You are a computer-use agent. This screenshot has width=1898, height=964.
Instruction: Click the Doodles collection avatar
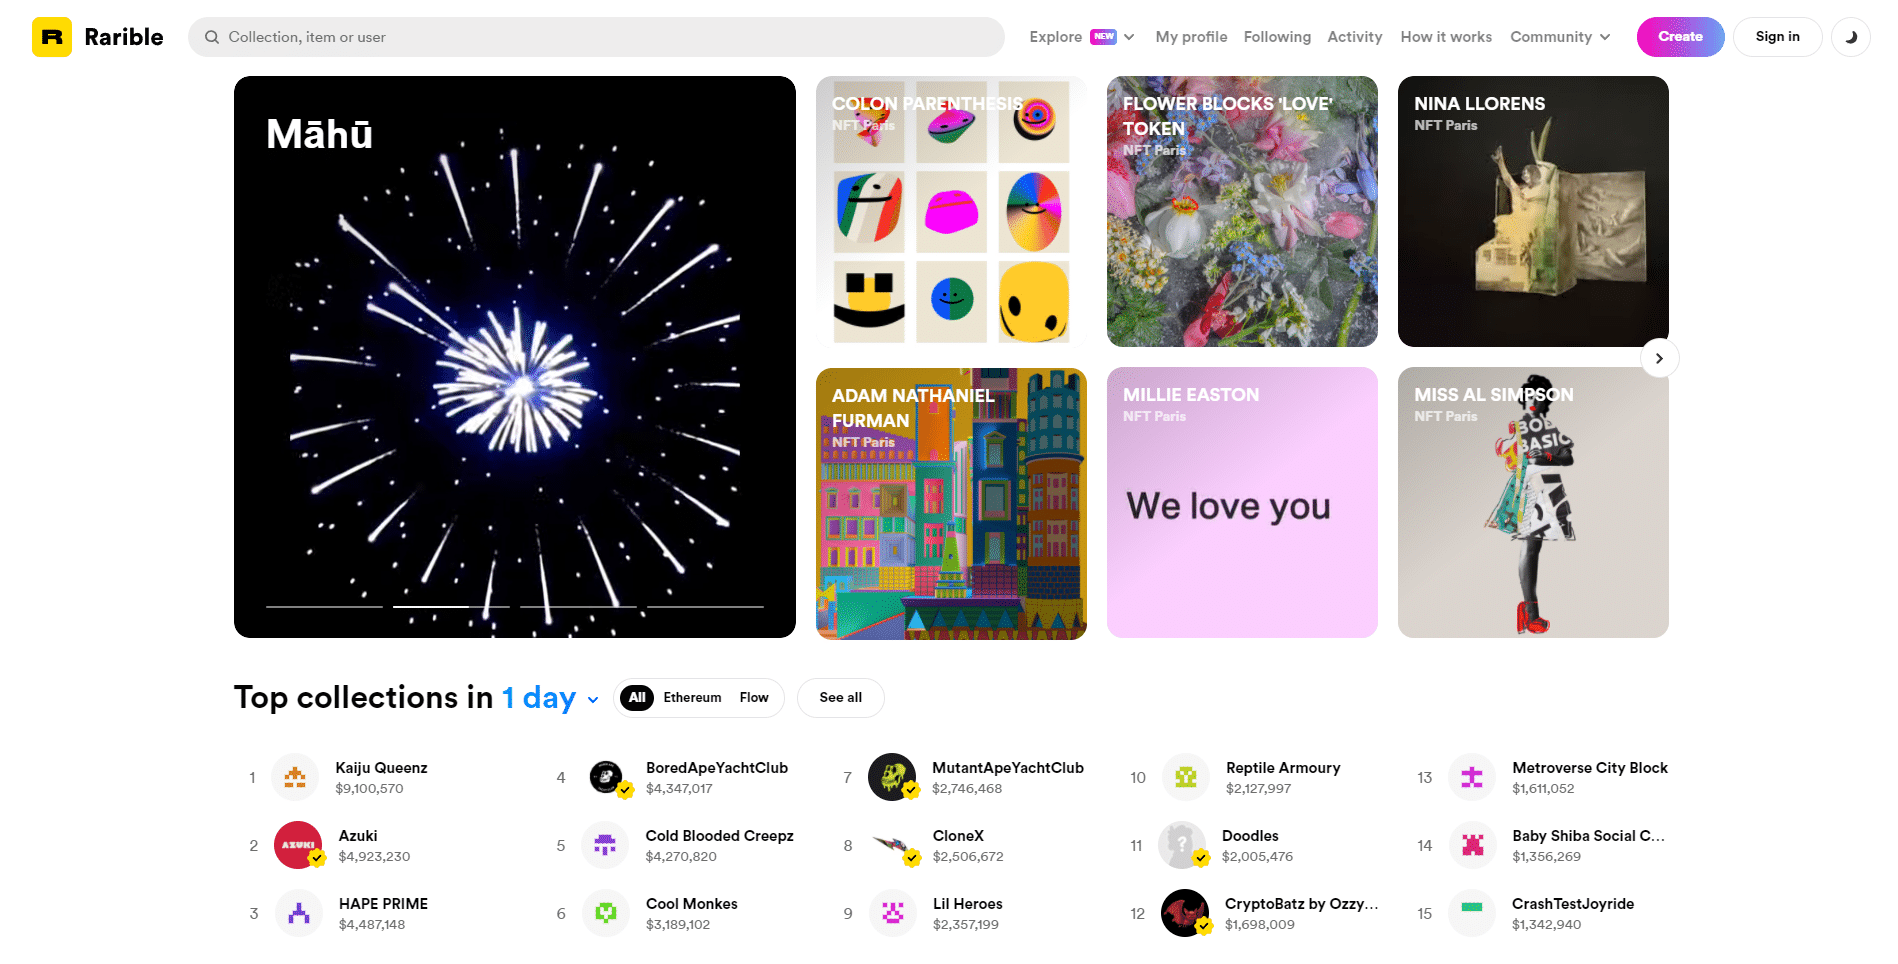(1182, 845)
